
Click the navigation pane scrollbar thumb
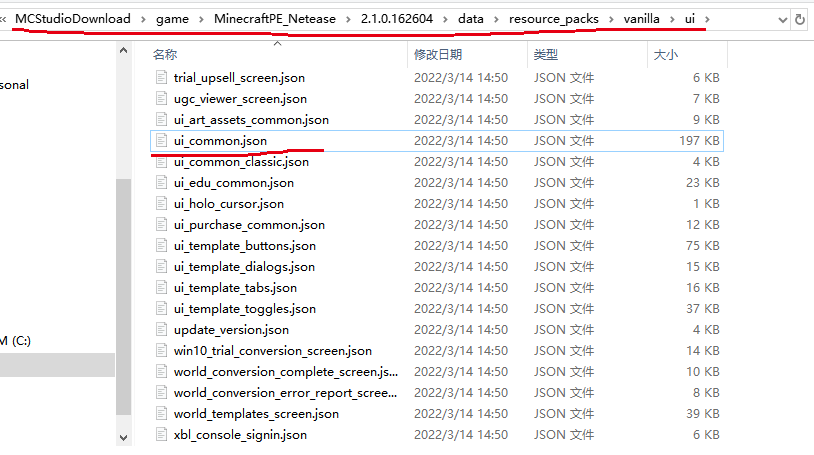124,297
